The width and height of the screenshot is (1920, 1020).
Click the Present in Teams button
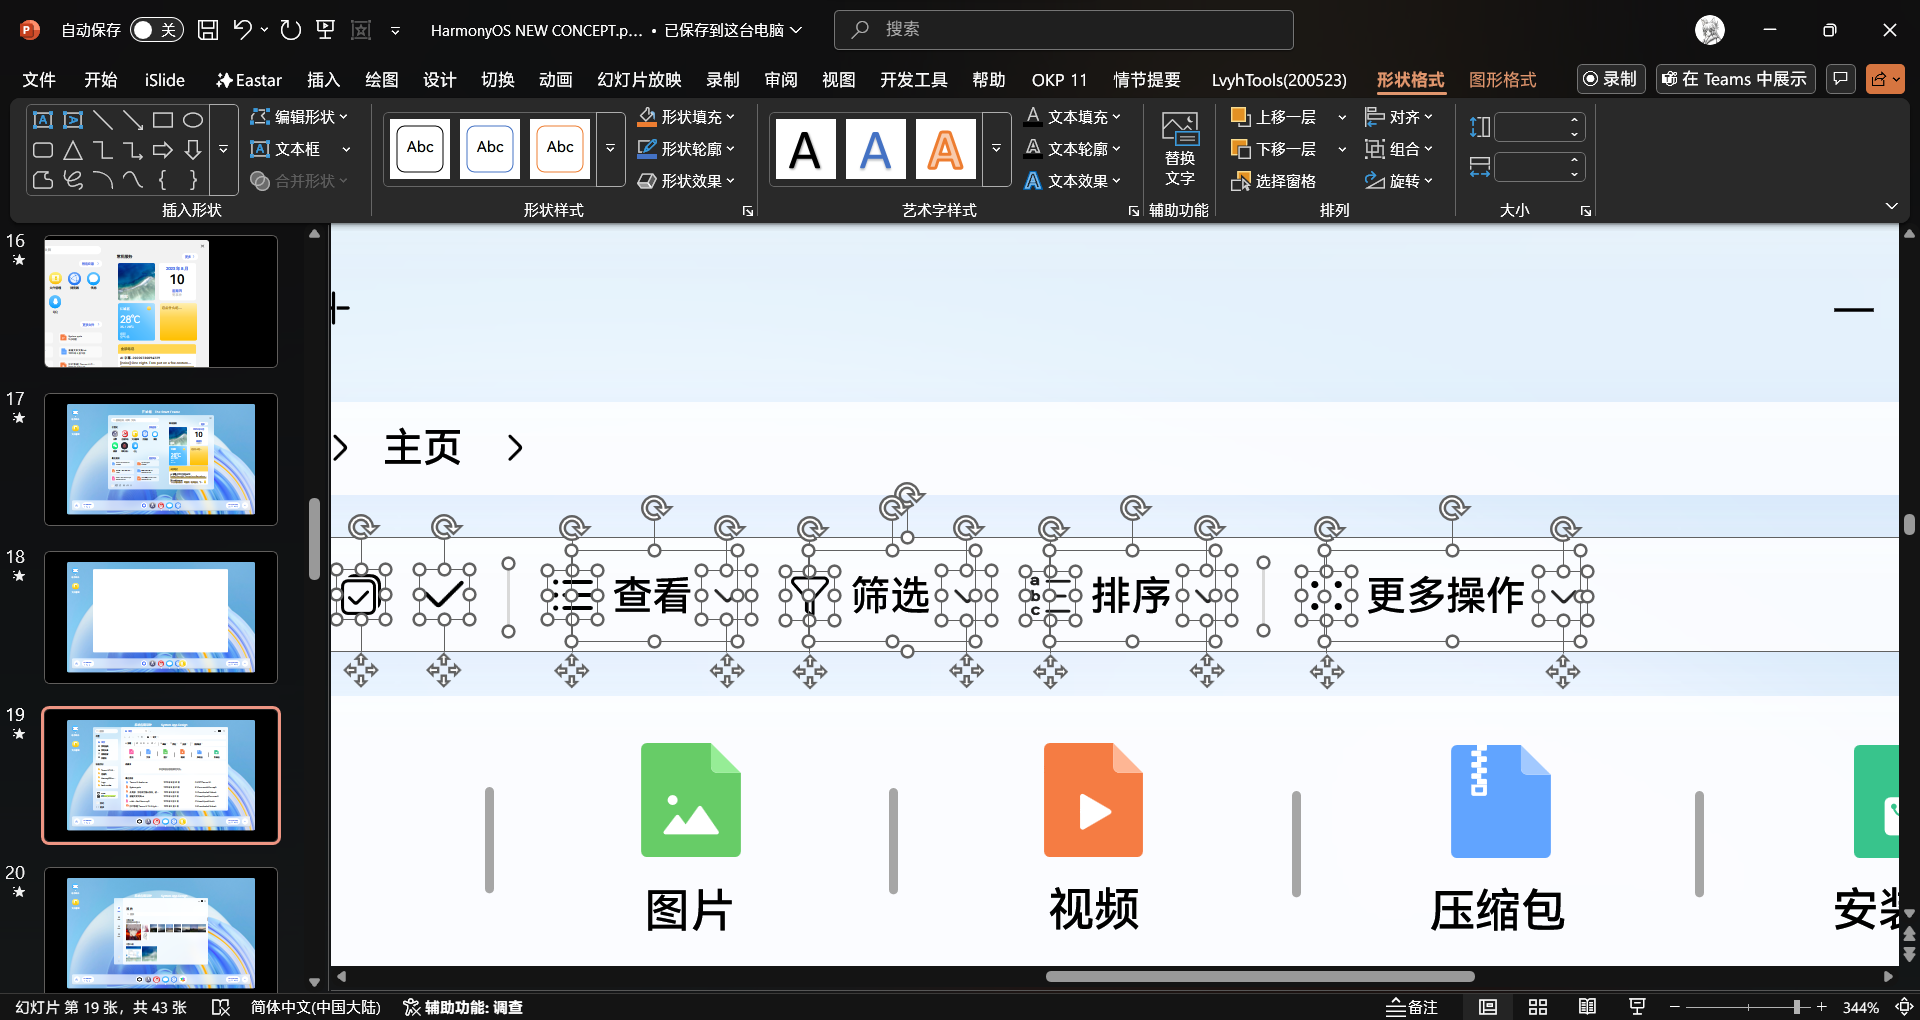click(1734, 79)
